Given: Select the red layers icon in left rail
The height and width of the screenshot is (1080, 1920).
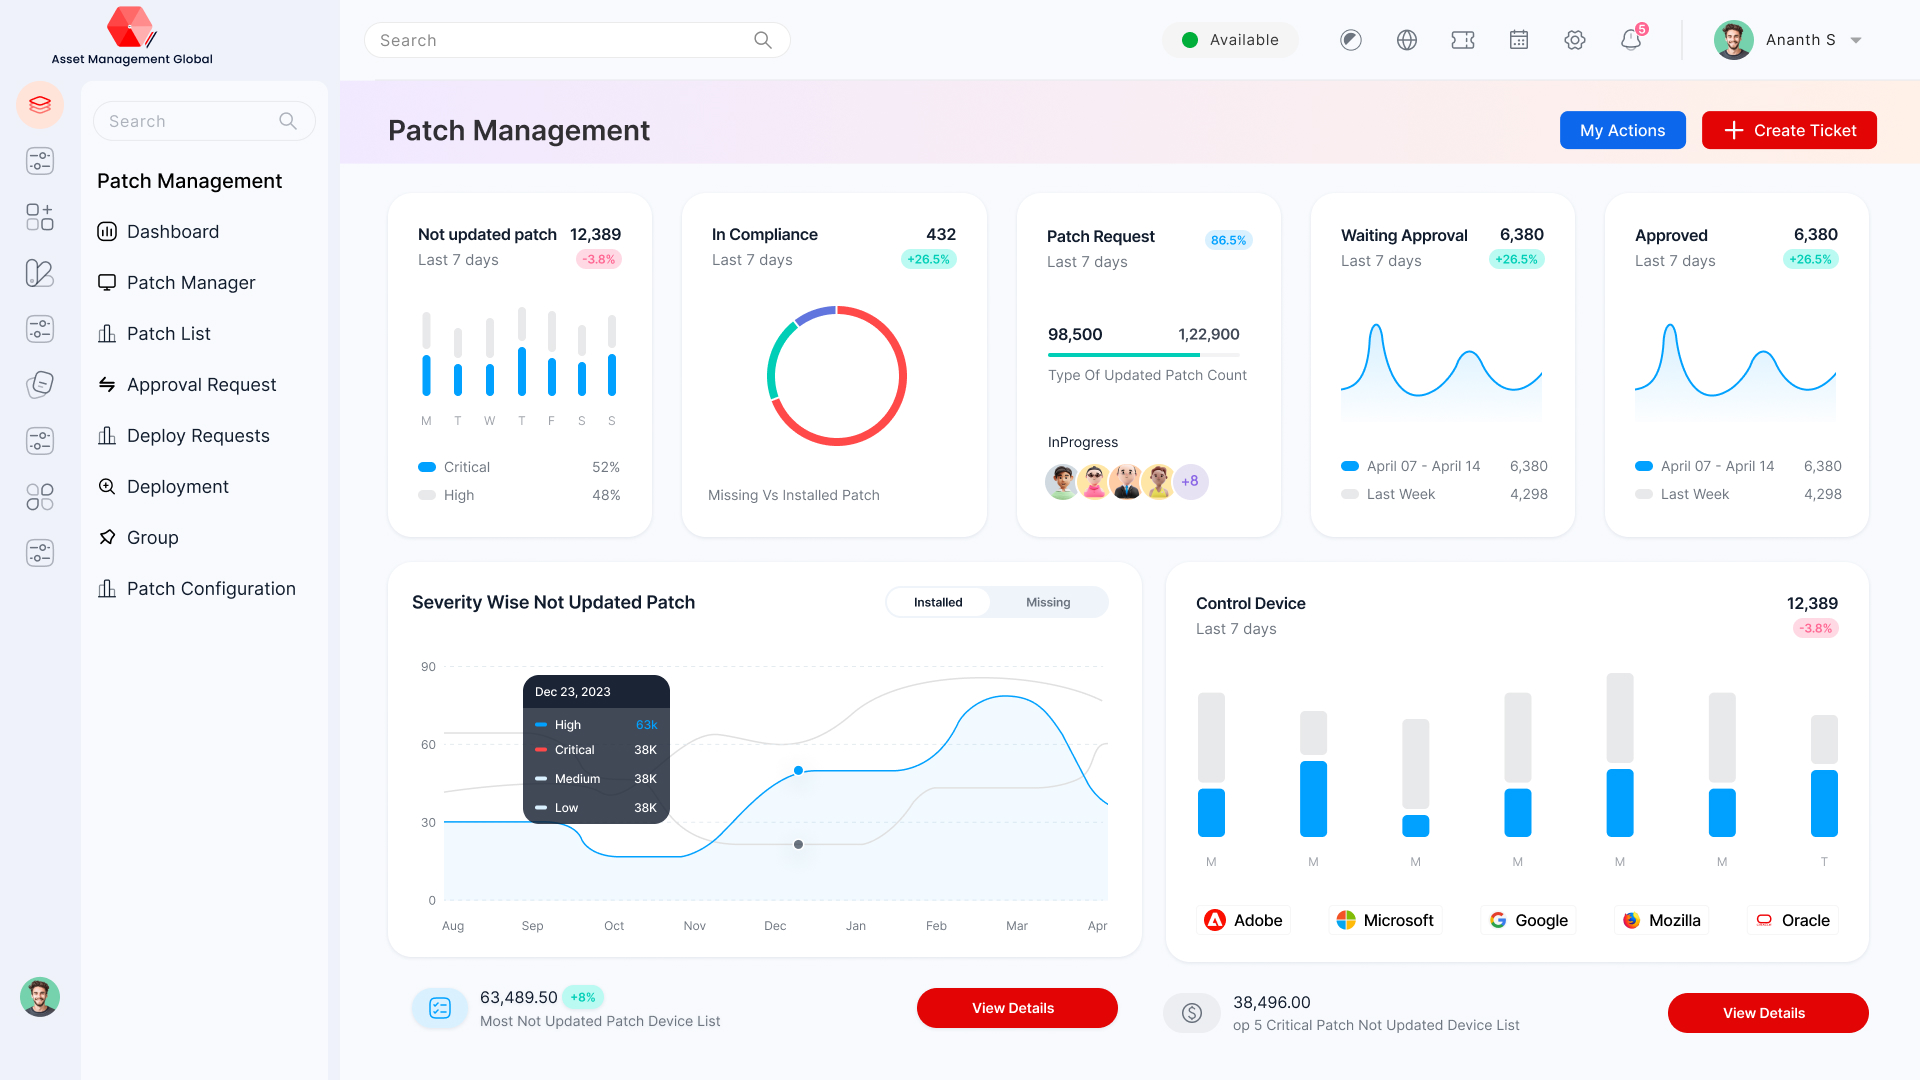Looking at the screenshot, I should [x=40, y=105].
